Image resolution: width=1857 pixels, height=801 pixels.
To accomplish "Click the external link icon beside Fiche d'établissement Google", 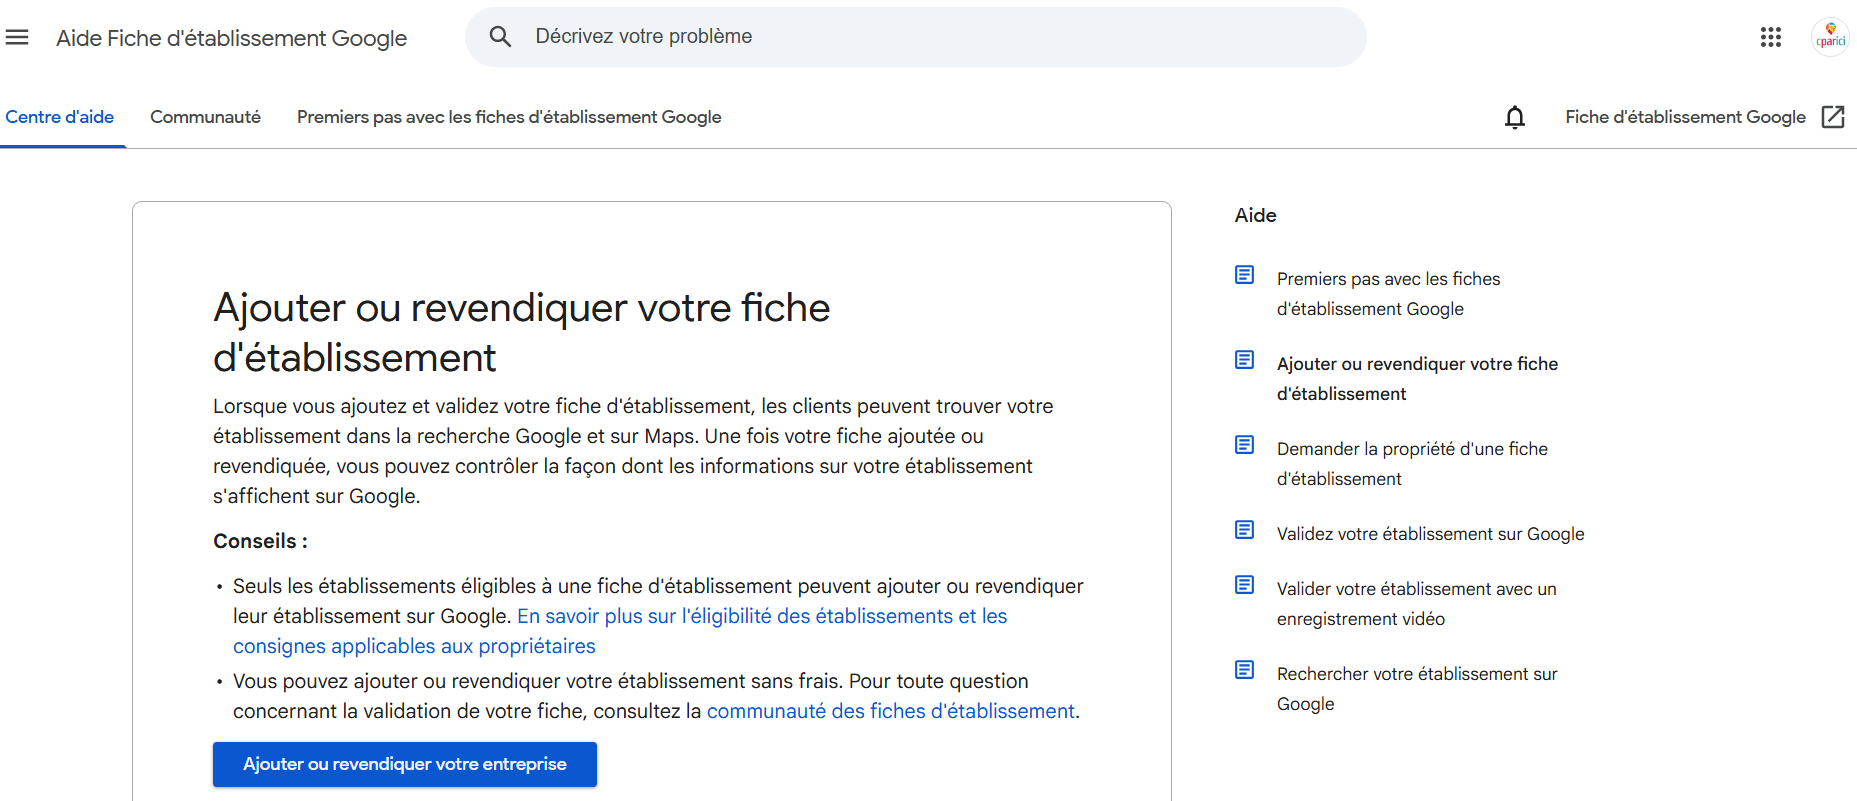I will [x=1832, y=117].
